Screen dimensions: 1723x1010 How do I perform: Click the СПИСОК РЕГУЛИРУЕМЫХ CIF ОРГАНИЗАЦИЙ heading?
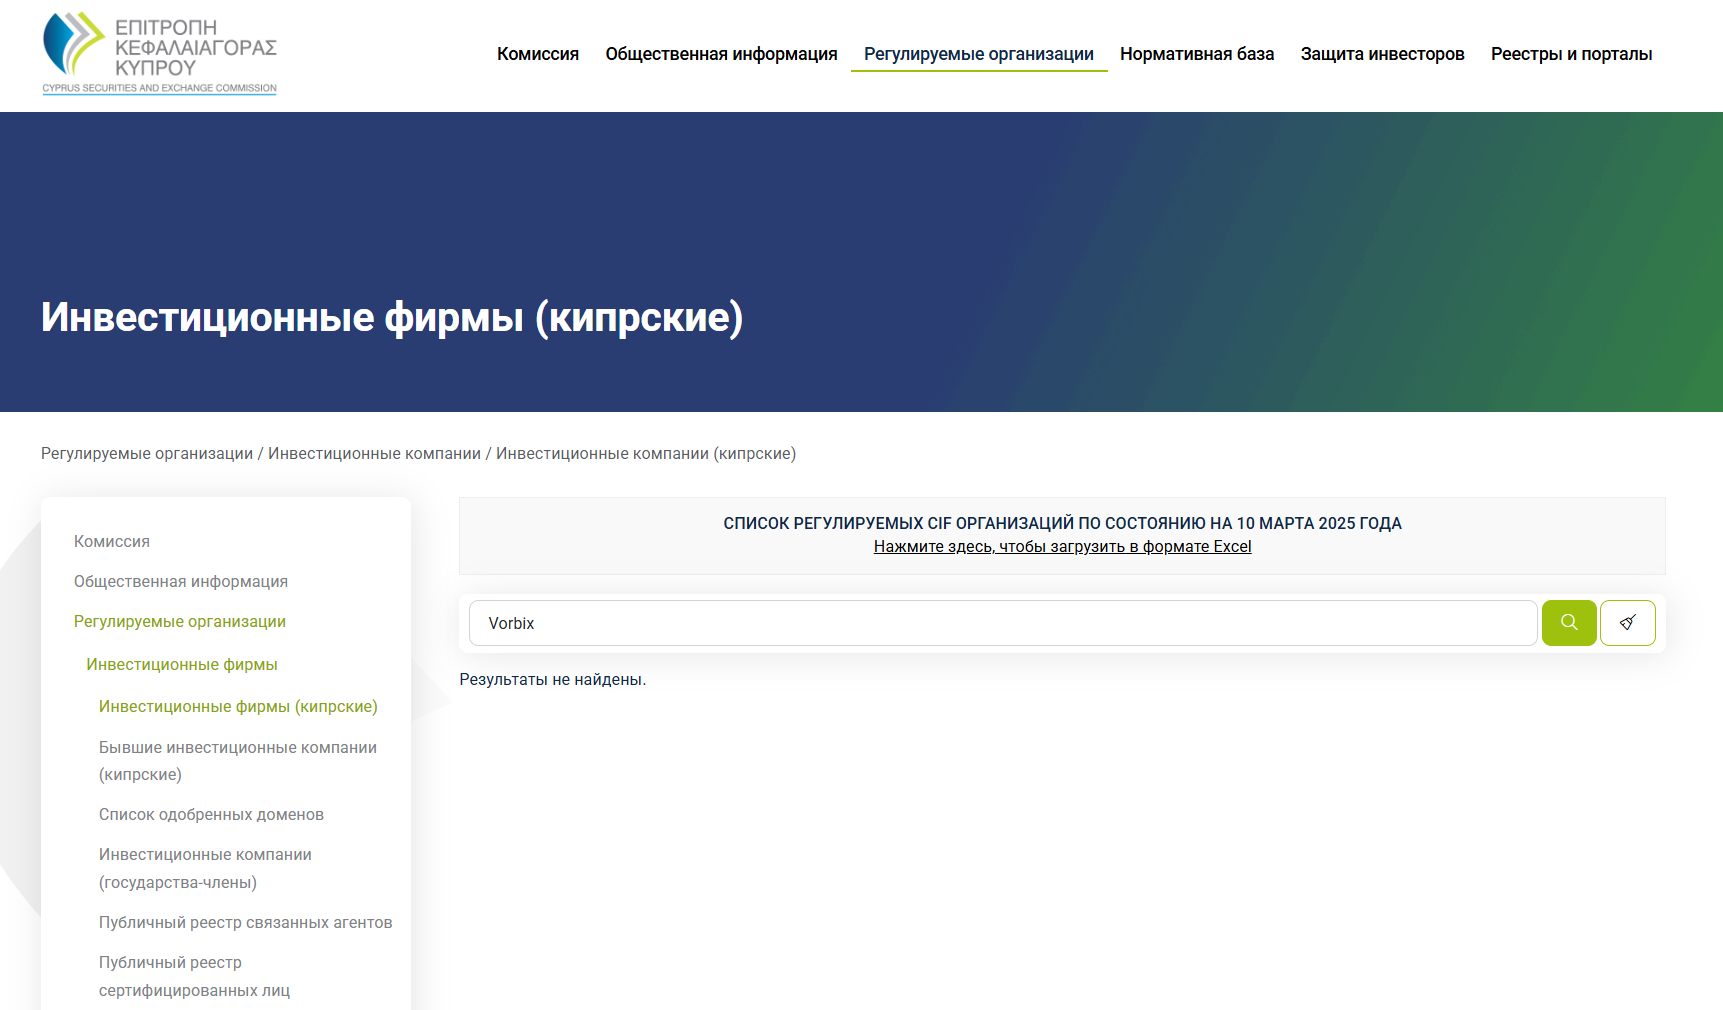coord(1062,524)
